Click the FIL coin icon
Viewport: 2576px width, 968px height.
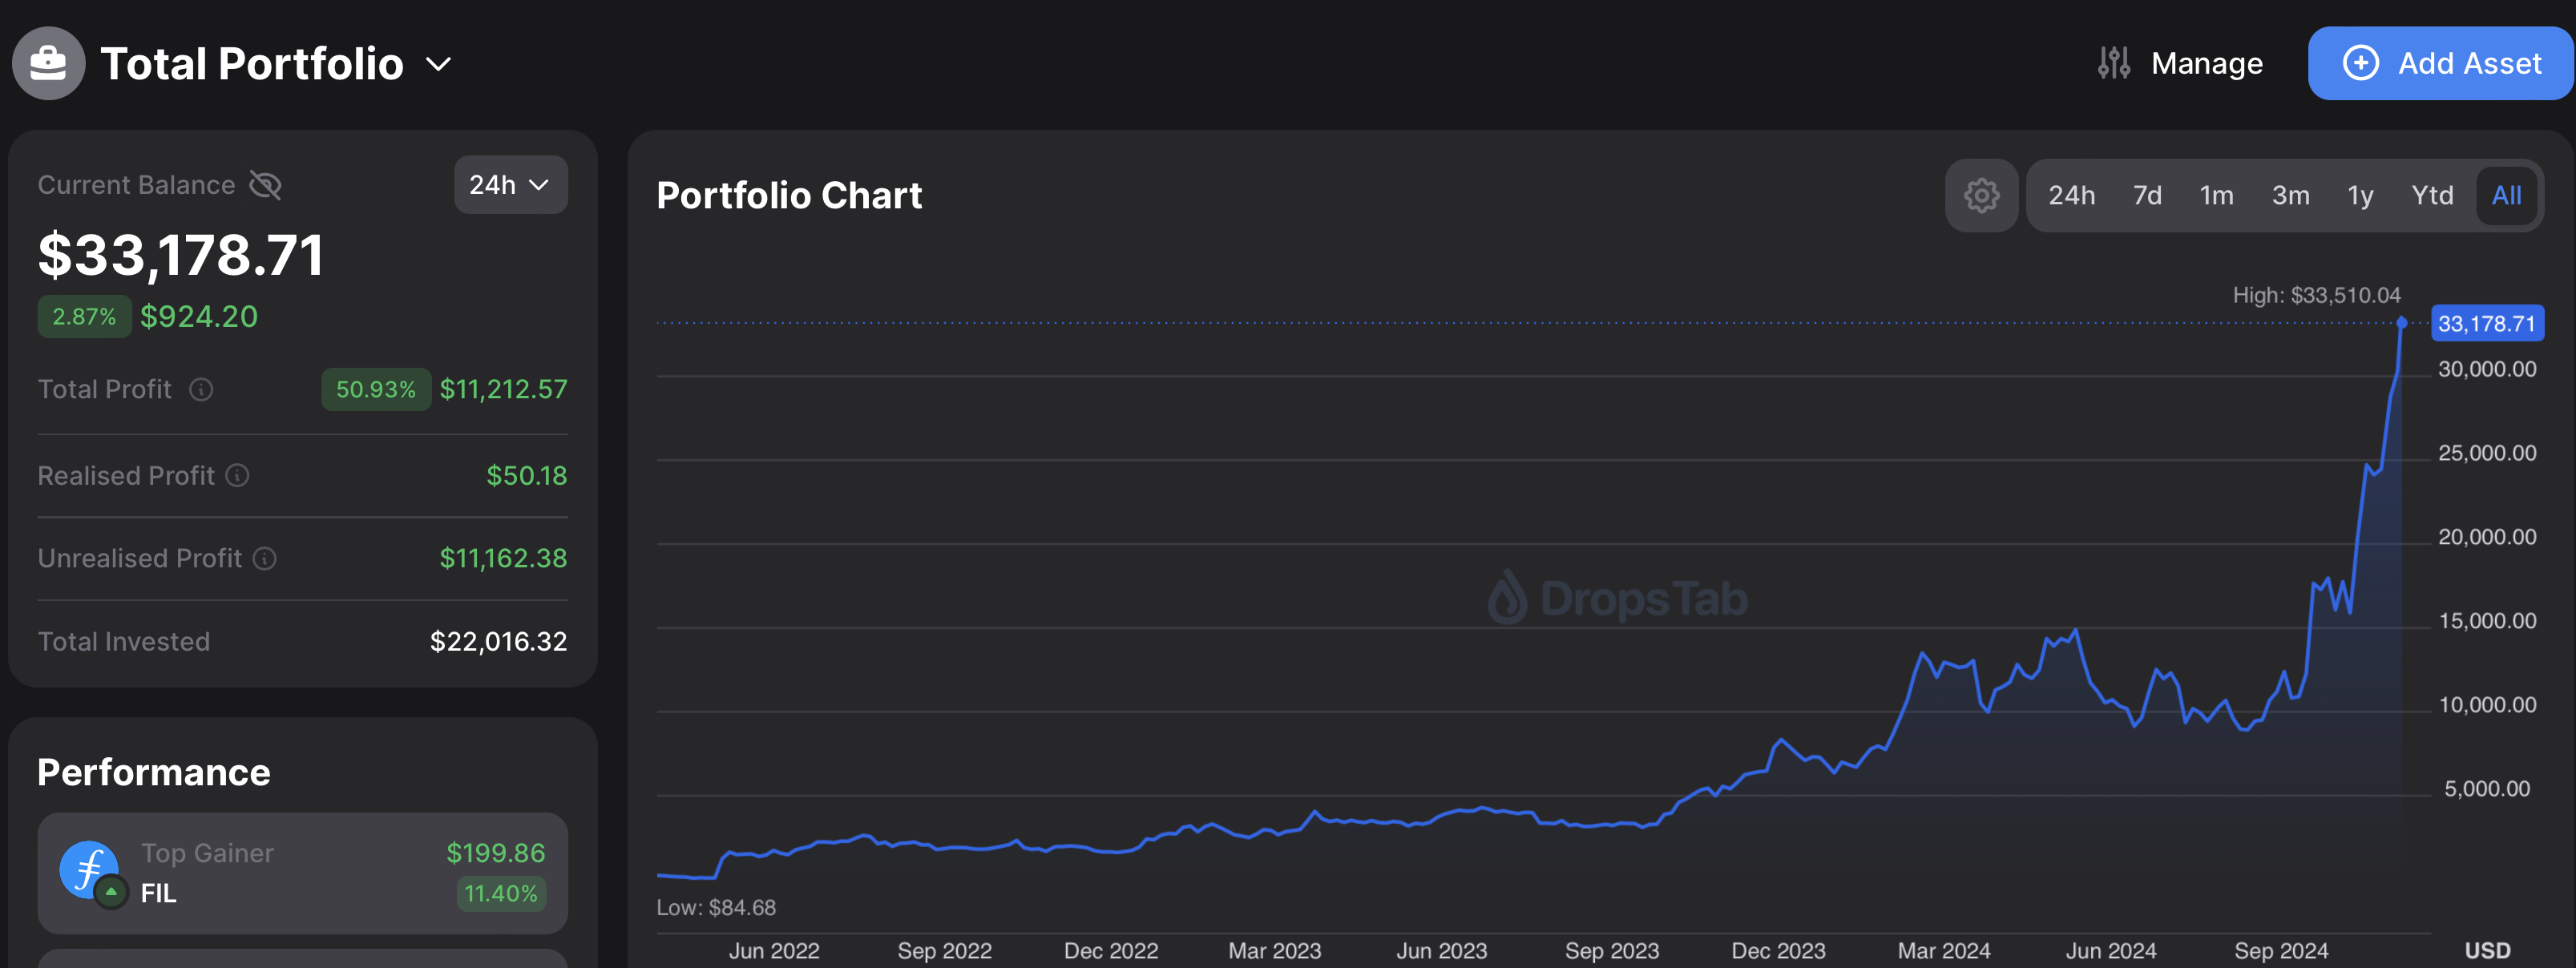tap(89, 869)
